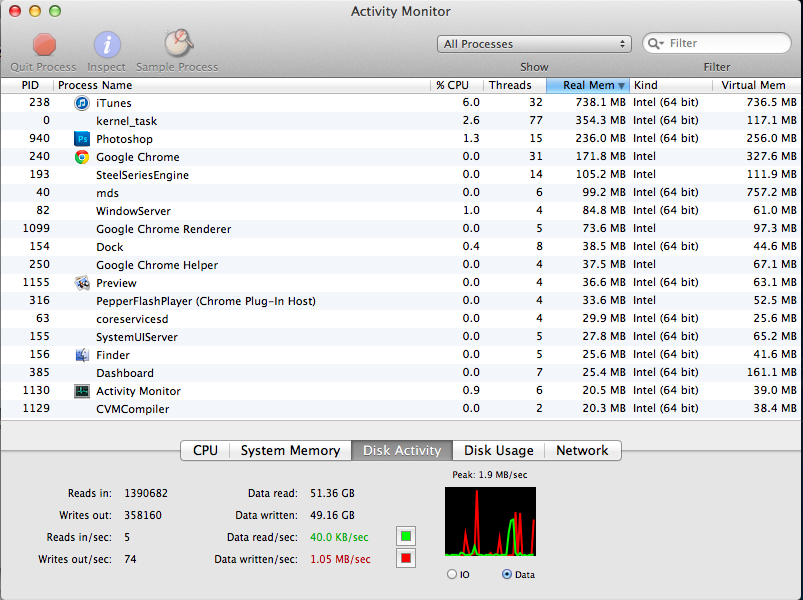
Task: Sort by the PID column header
Action: point(30,85)
